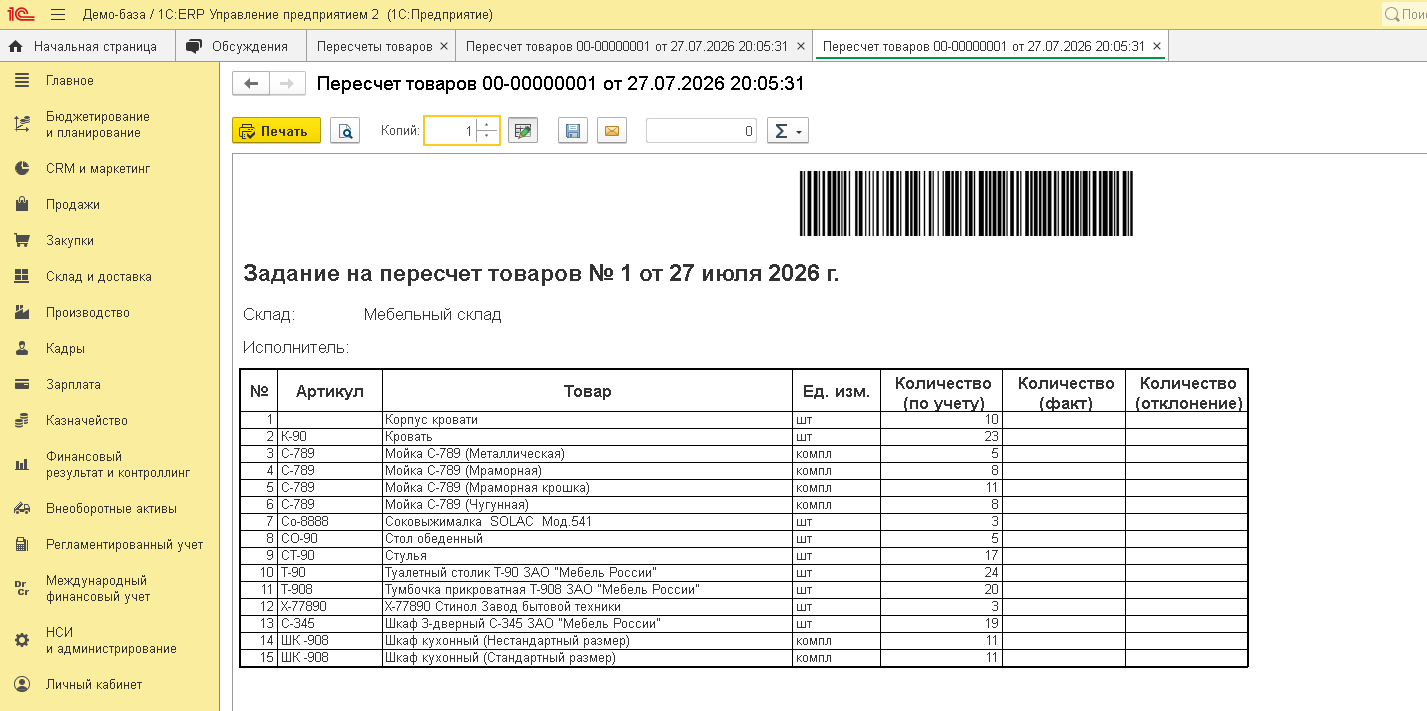
Task: Save the document with the floppy disk icon
Action: point(573,131)
